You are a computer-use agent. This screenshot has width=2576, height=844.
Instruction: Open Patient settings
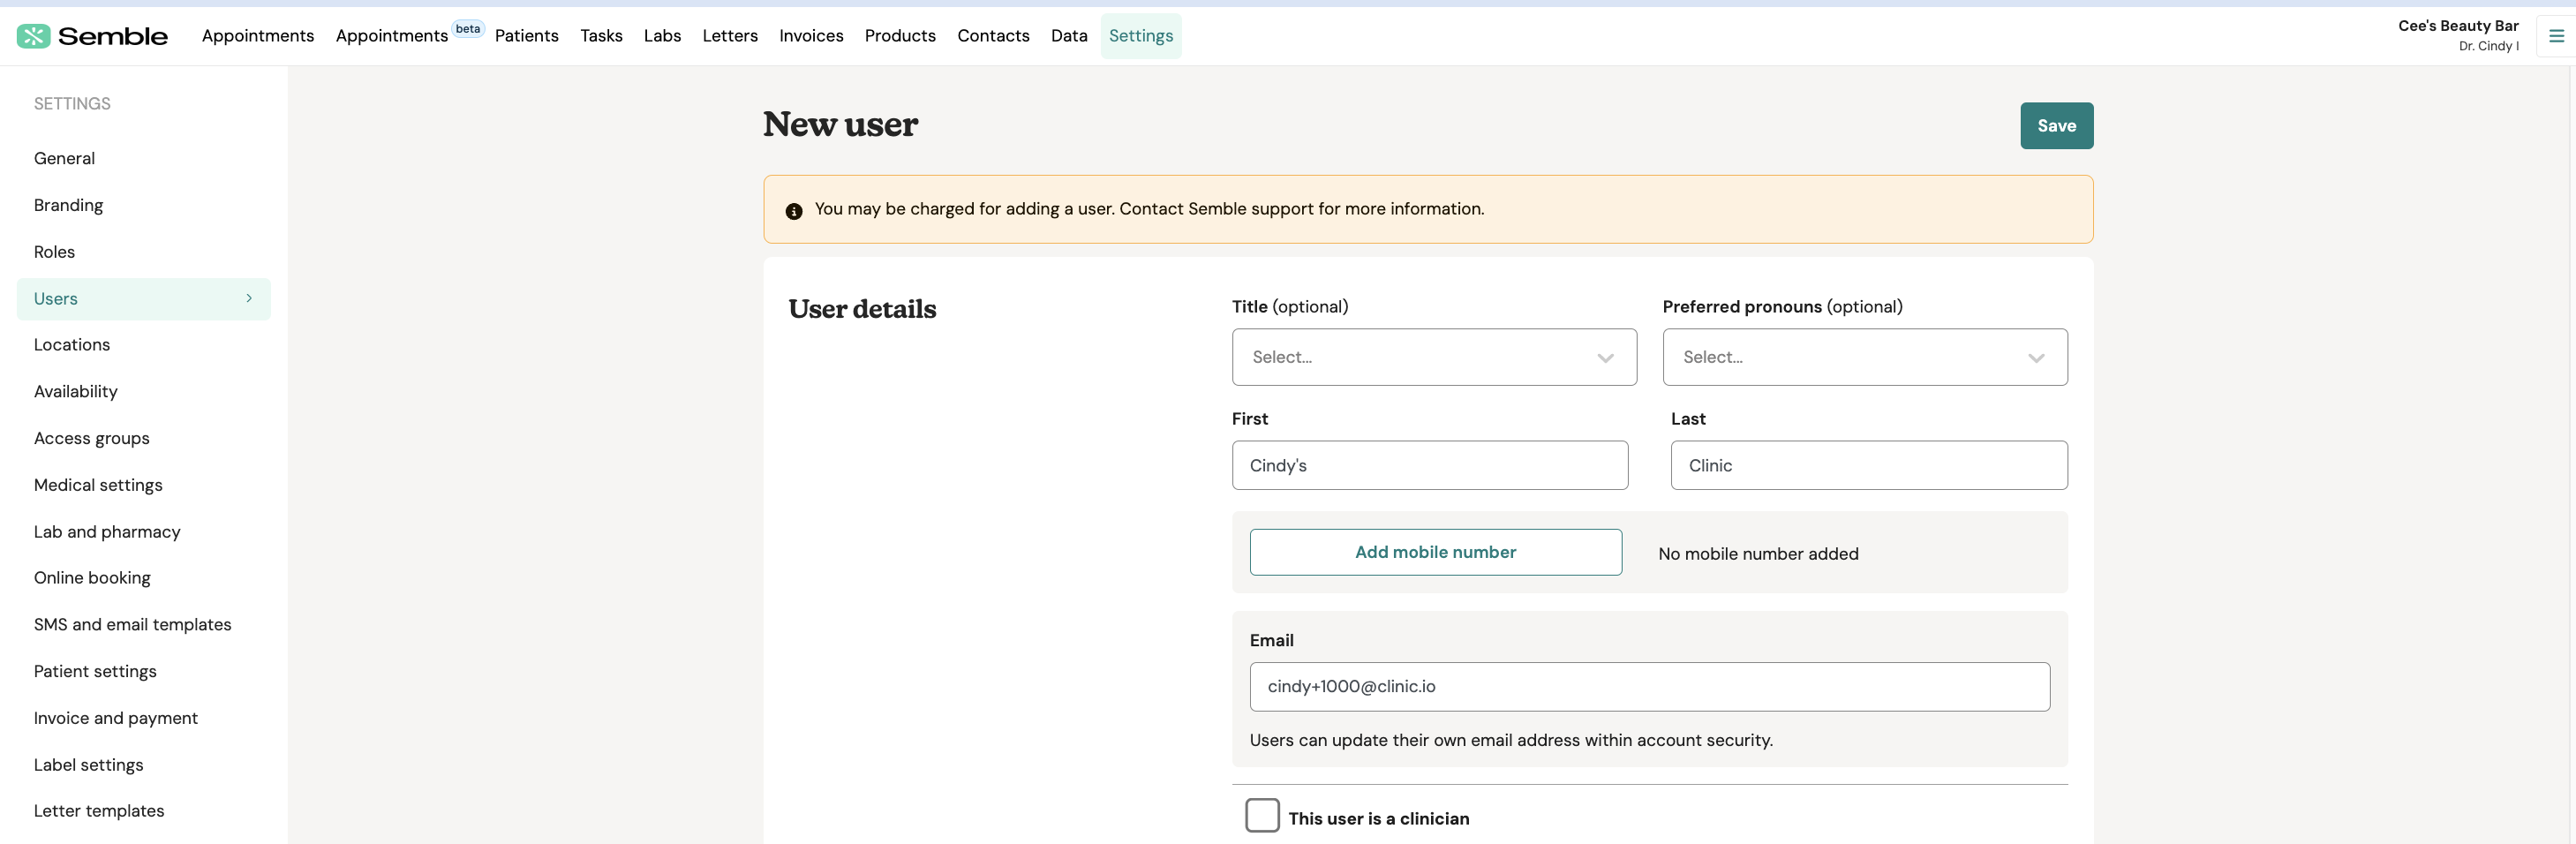click(95, 672)
